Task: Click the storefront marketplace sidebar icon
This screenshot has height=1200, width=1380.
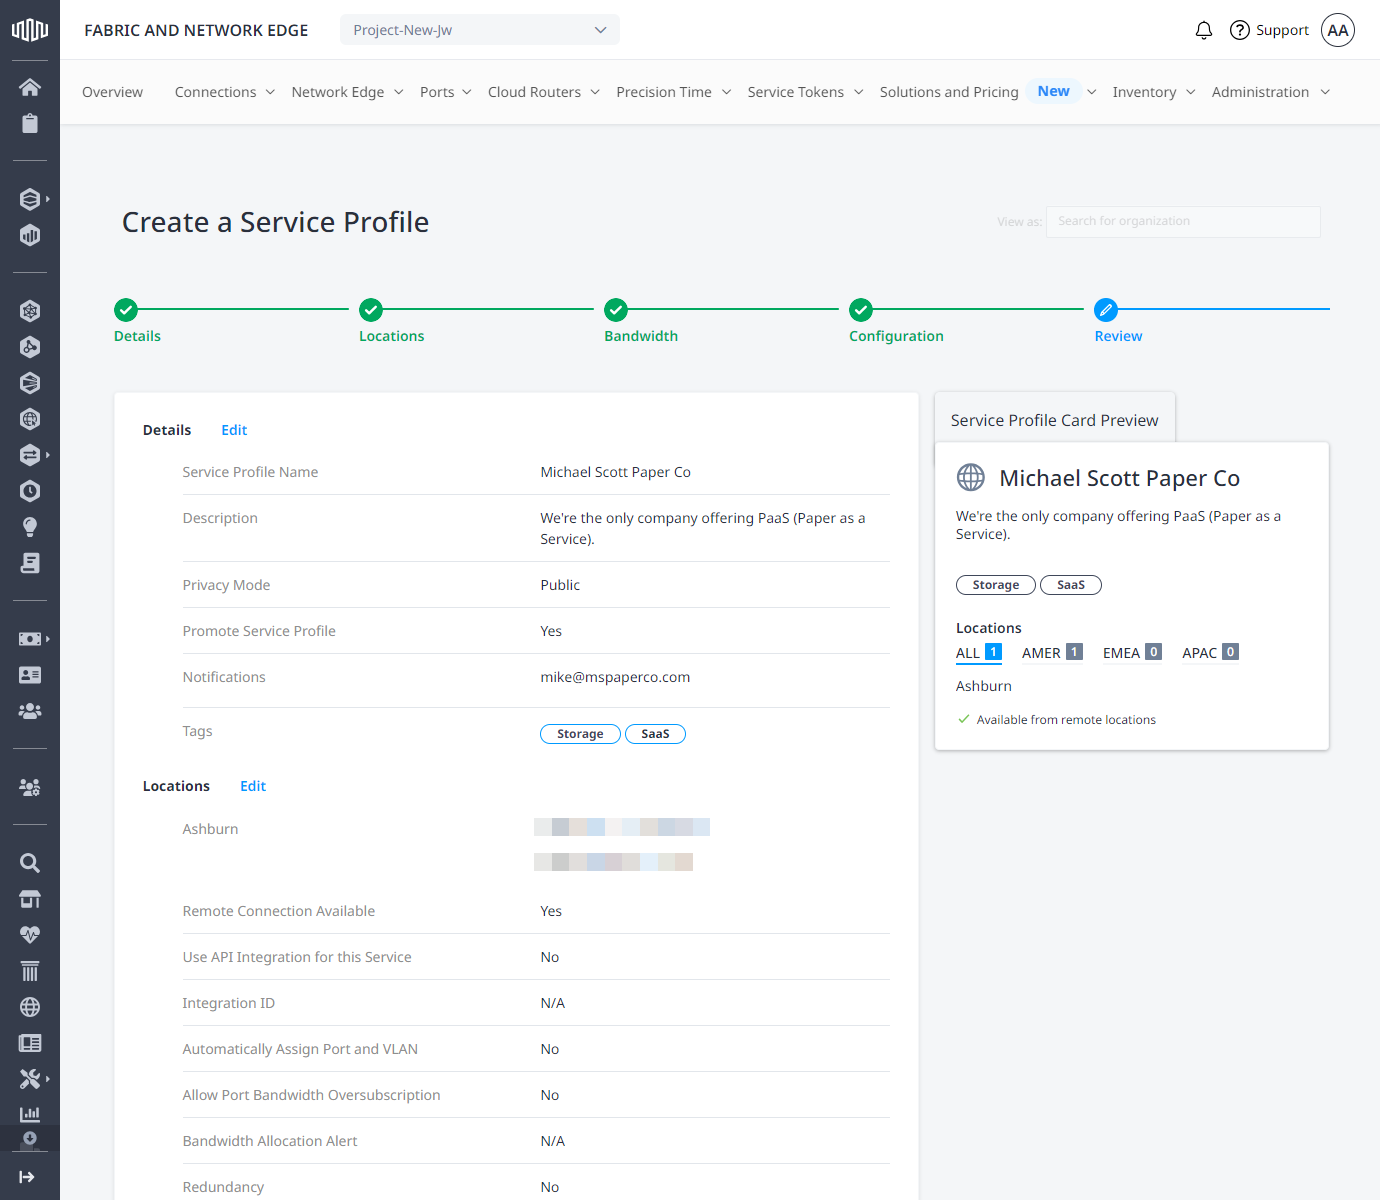Action: [30, 899]
